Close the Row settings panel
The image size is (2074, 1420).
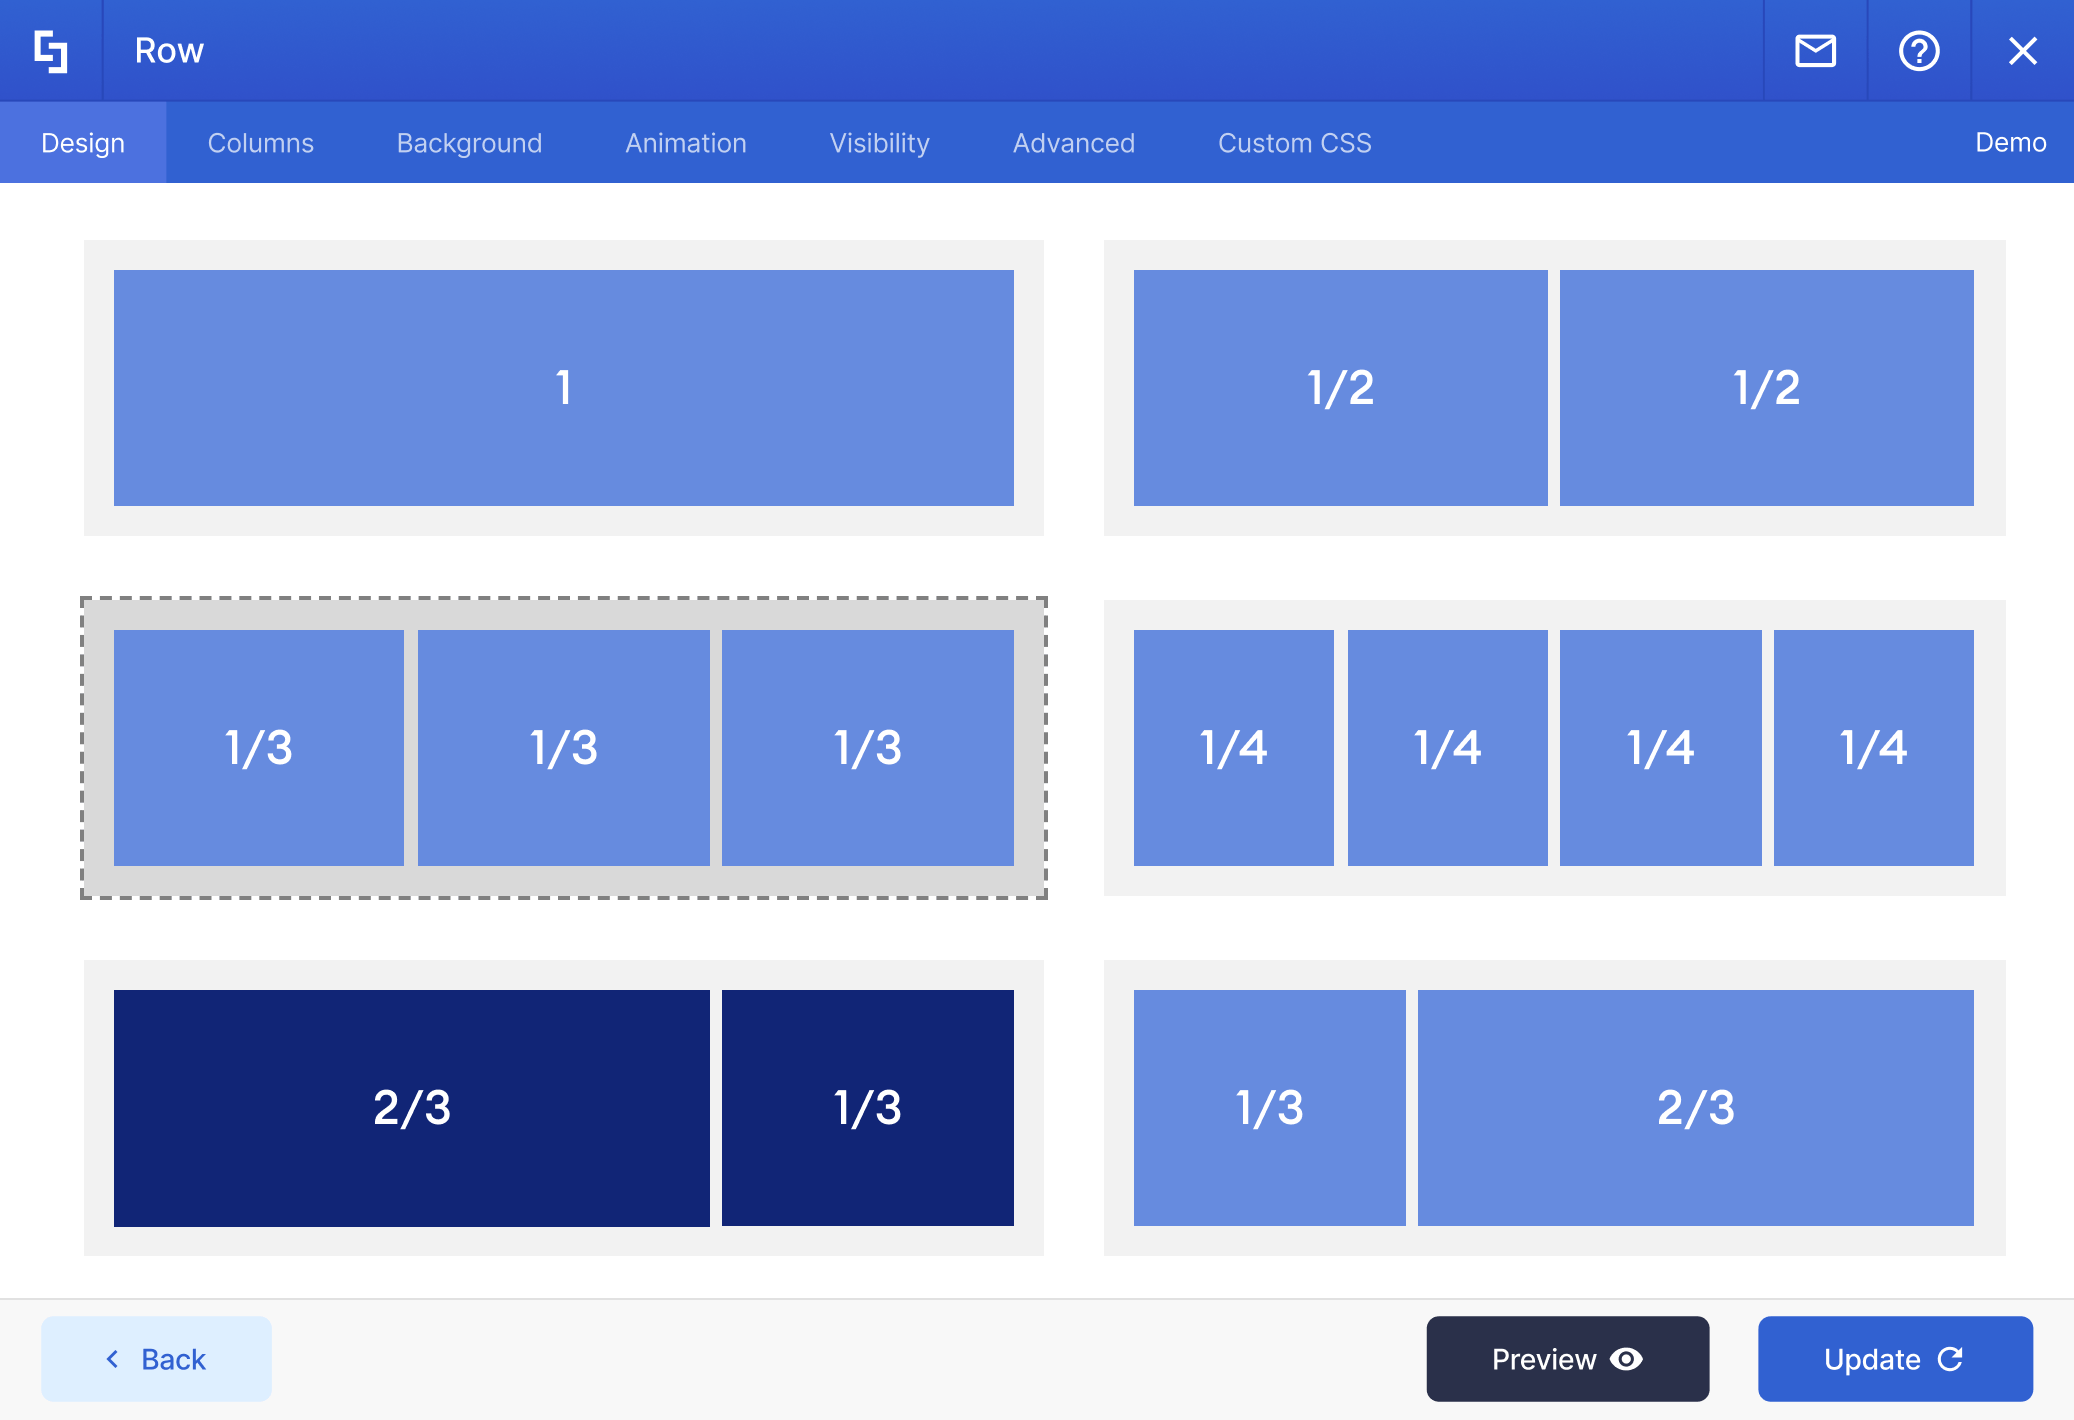tap(2022, 51)
